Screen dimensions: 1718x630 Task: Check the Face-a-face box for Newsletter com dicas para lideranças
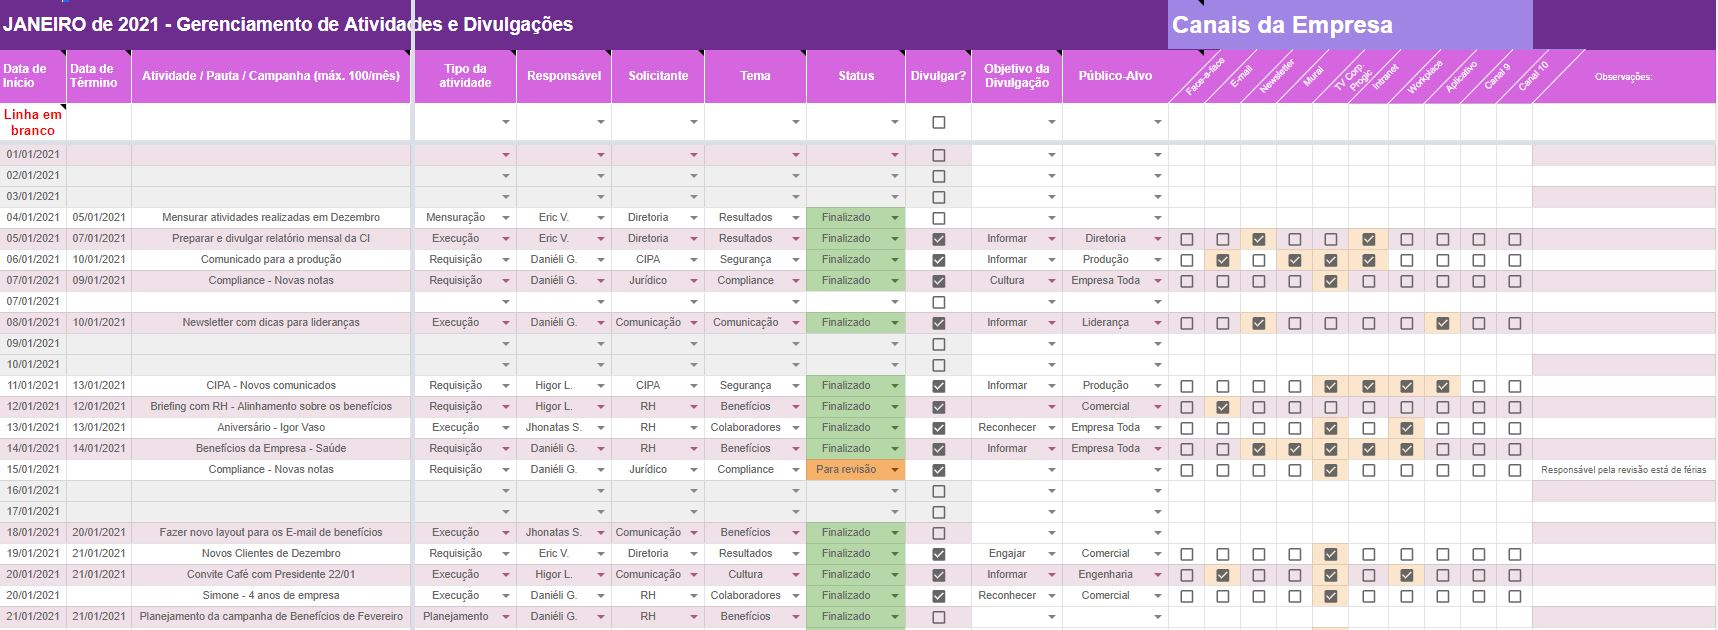(1187, 323)
